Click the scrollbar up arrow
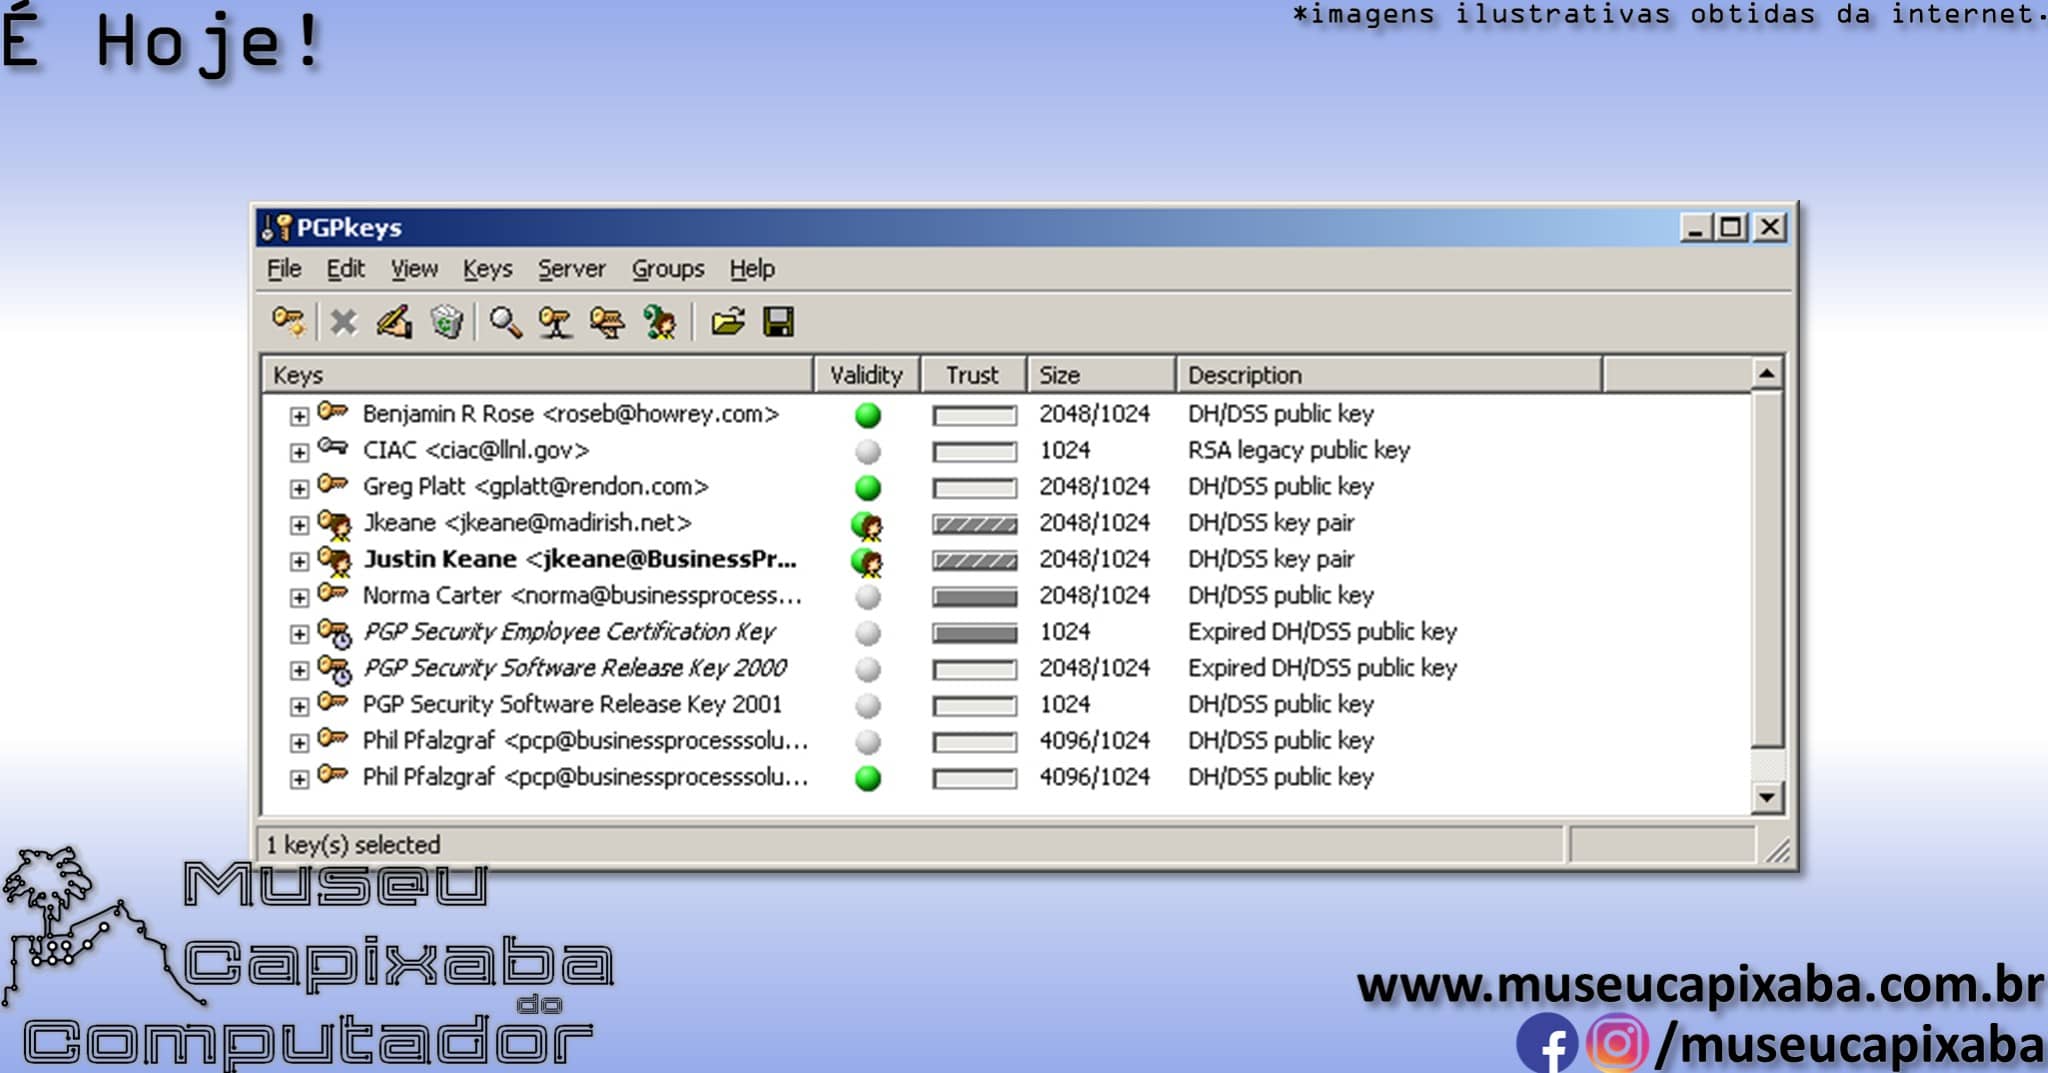The height and width of the screenshot is (1073, 2048). pyautogui.click(x=1767, y=374)
